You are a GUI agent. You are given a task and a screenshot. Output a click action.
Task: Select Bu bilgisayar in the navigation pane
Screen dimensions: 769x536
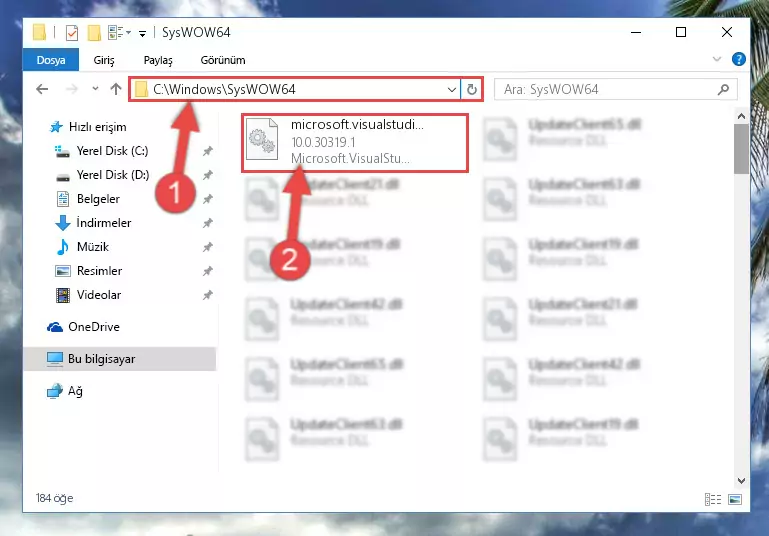(x=119, y=359)
